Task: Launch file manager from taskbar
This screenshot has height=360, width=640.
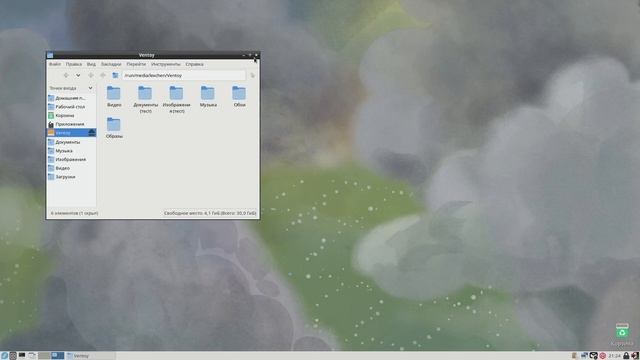Action: coord(32,356)
